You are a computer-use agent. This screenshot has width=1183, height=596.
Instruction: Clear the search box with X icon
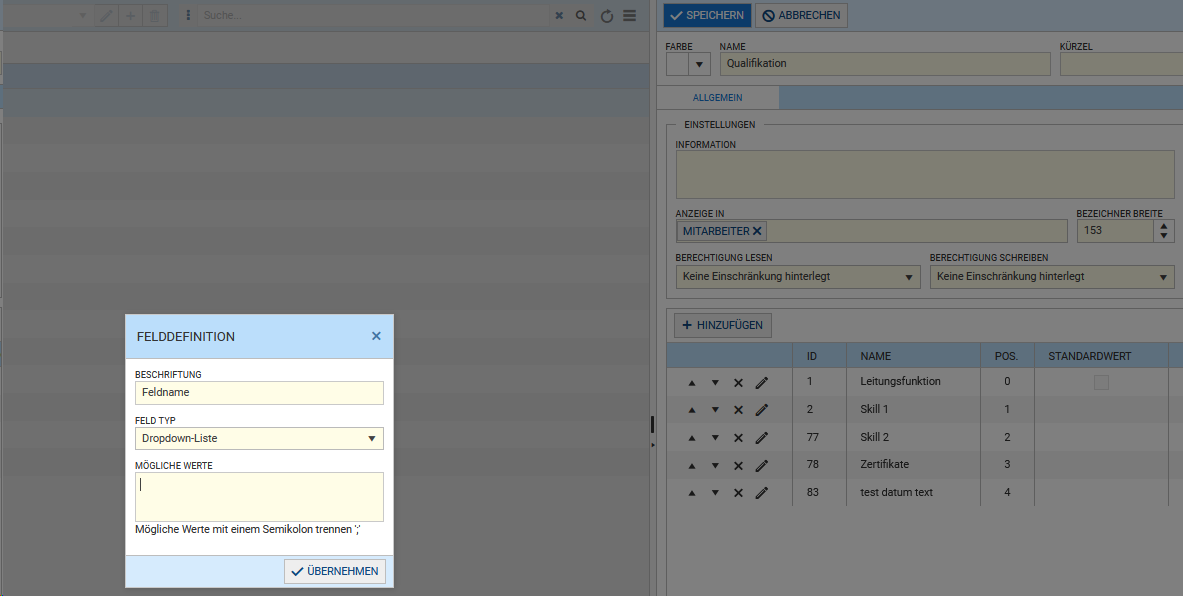559,16
